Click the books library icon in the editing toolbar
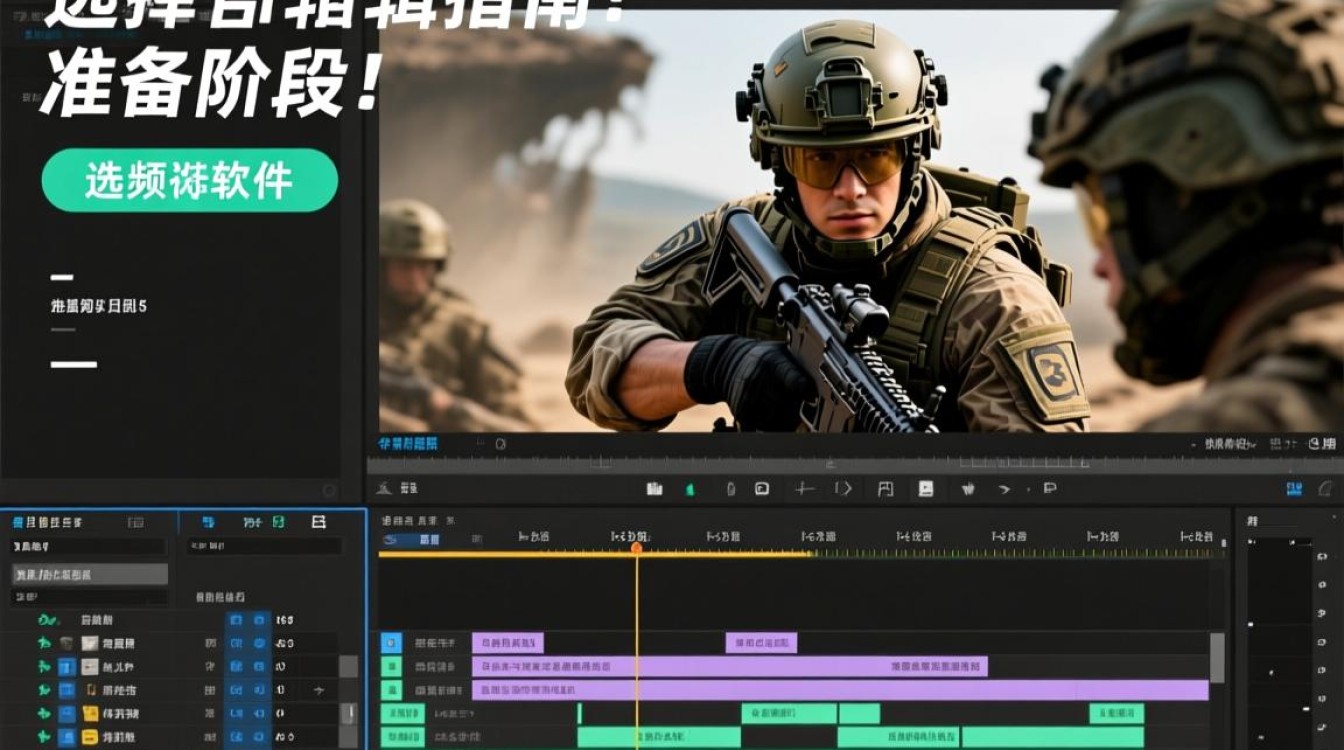This screenshot has width=1344, height=750. point(655,489)
